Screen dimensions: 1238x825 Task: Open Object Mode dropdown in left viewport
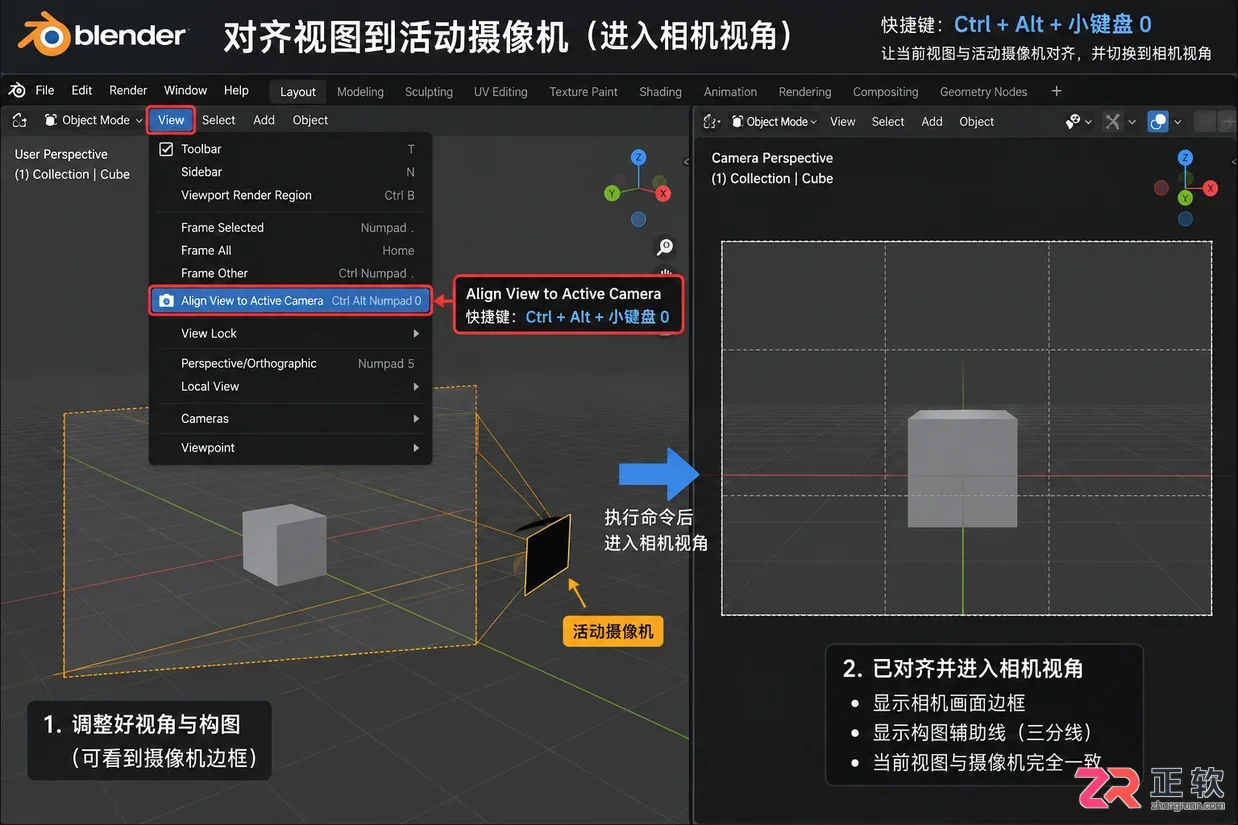[x=93, y=120]
